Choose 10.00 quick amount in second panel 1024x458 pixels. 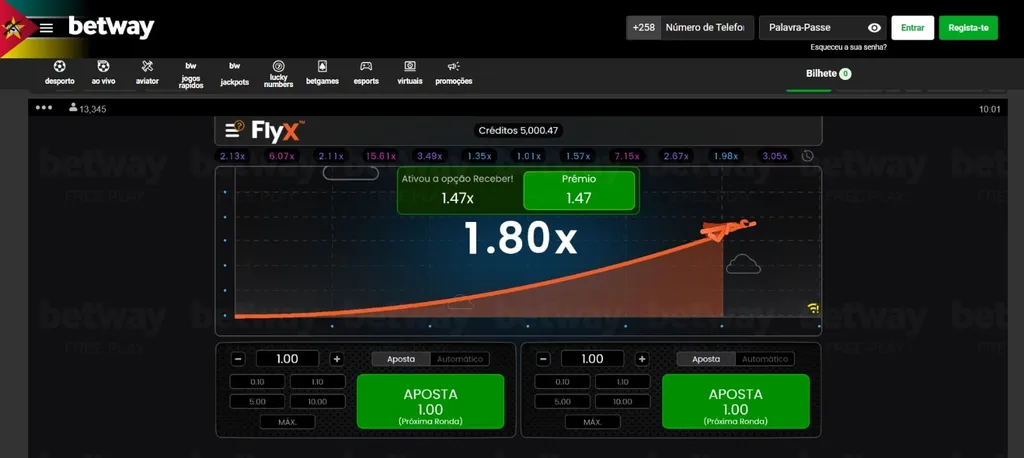click(x=622, y=402)
